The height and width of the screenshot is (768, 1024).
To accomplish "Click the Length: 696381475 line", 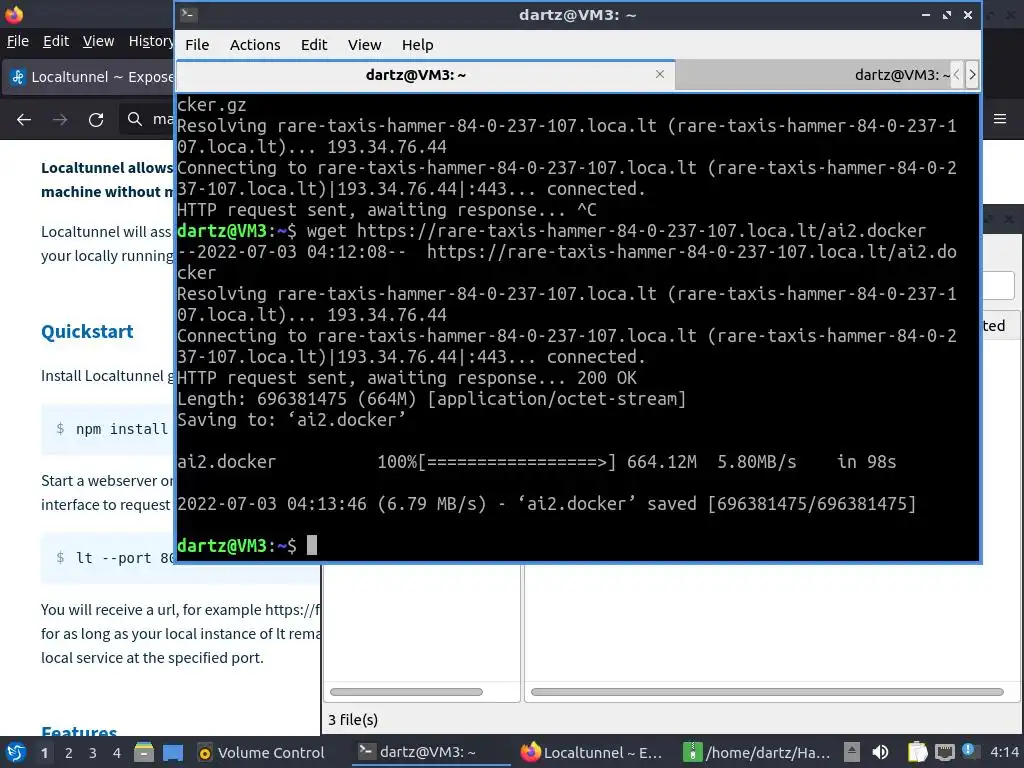I will tap(431, 398).
